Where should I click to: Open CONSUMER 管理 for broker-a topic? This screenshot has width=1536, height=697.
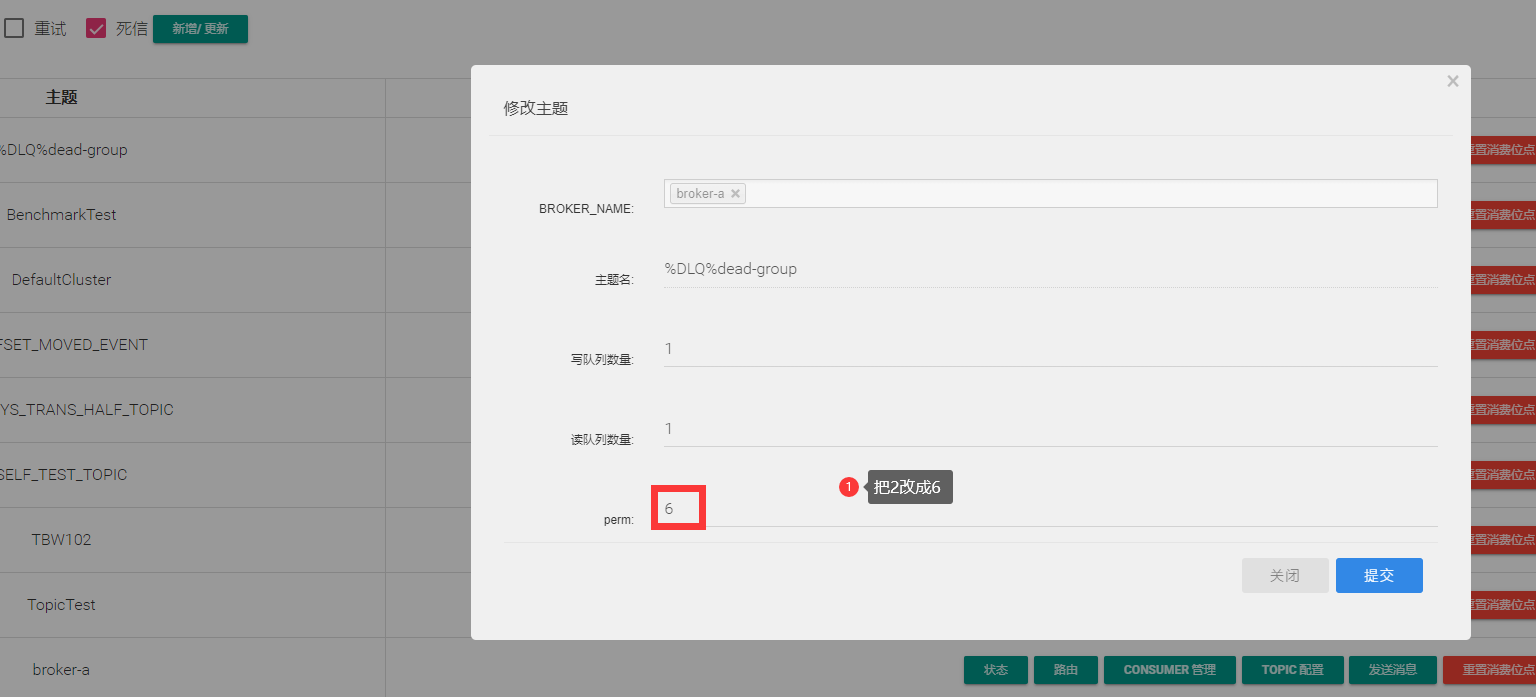tap(1169, 670)
